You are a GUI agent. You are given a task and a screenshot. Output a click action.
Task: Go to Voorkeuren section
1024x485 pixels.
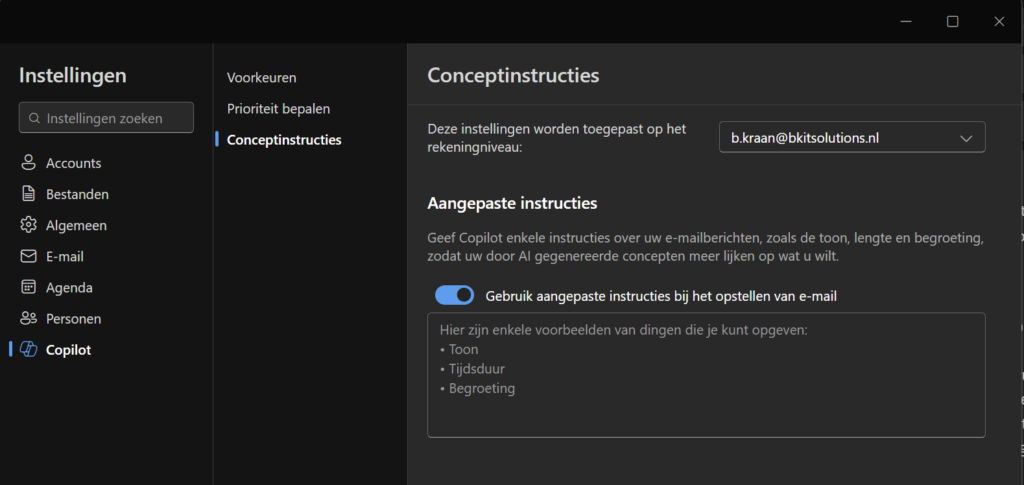tap(261, 78)
